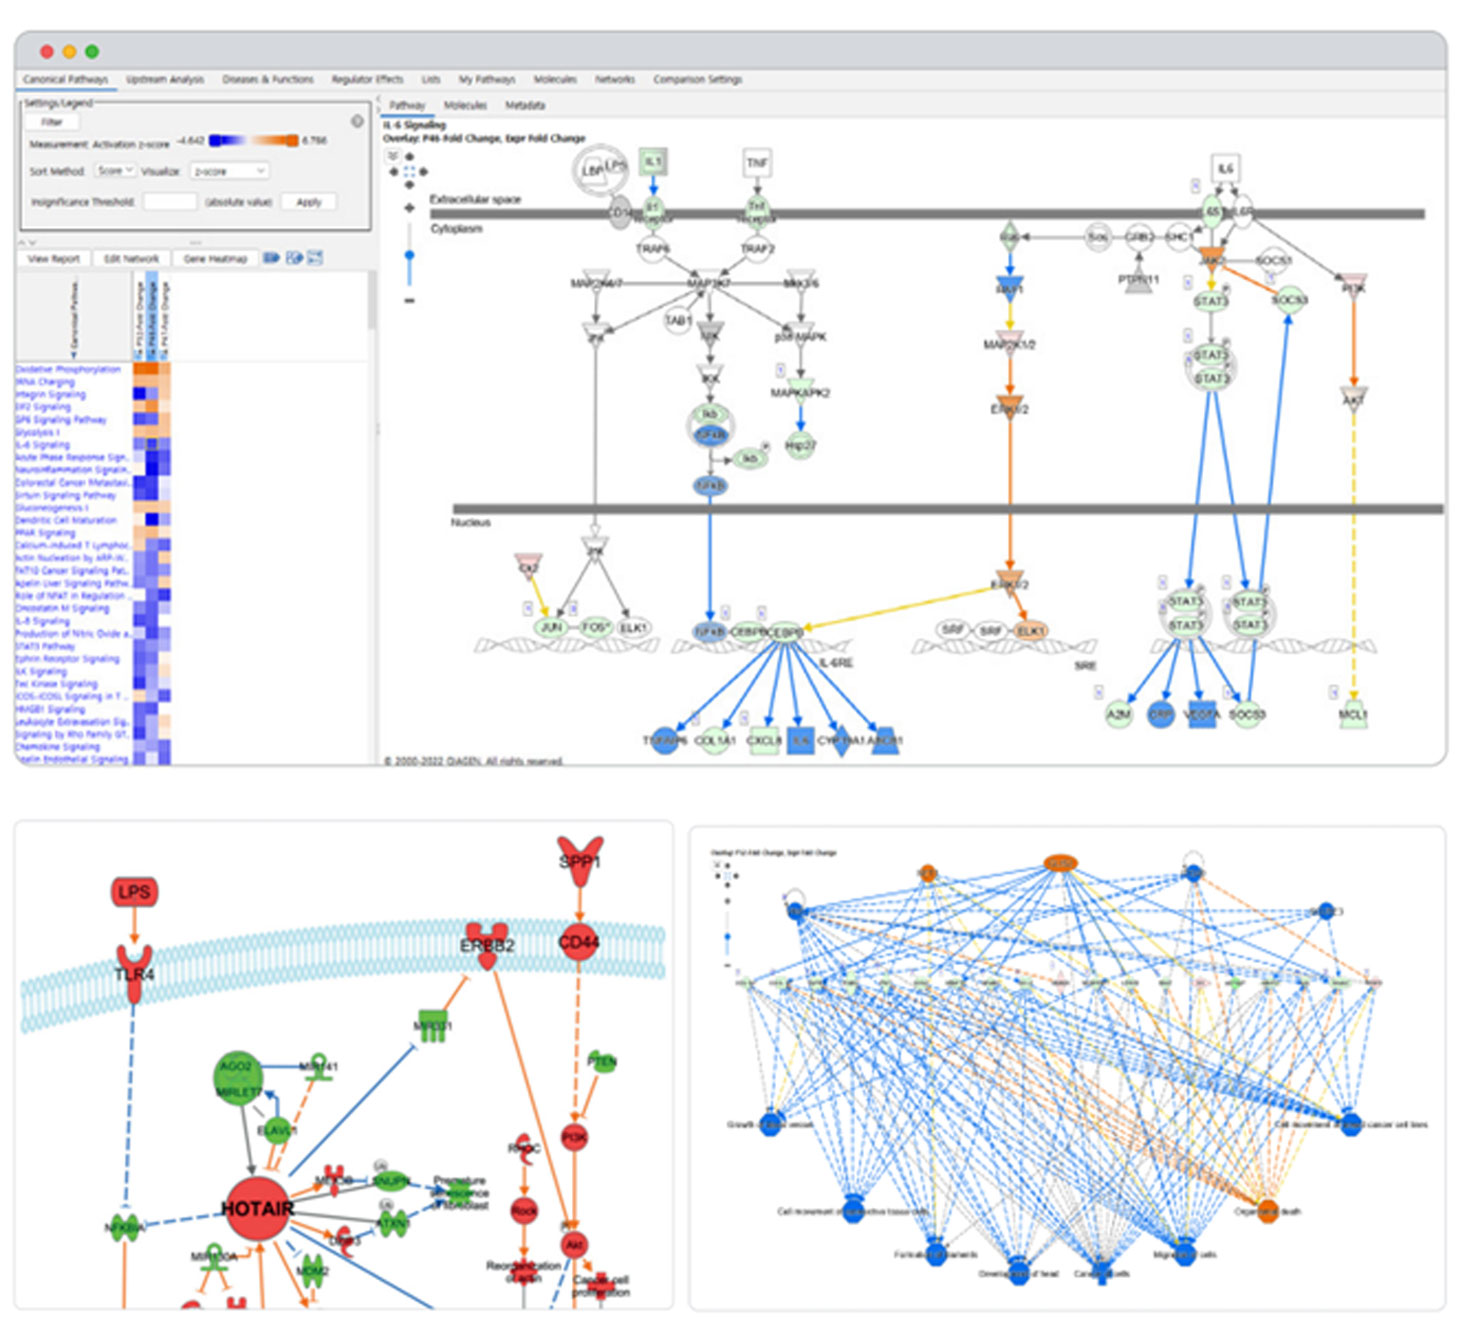Open the Molecules sub-tab in the pathway panel
This screenshot has width=1480, height=1330.
click(465, 105)
